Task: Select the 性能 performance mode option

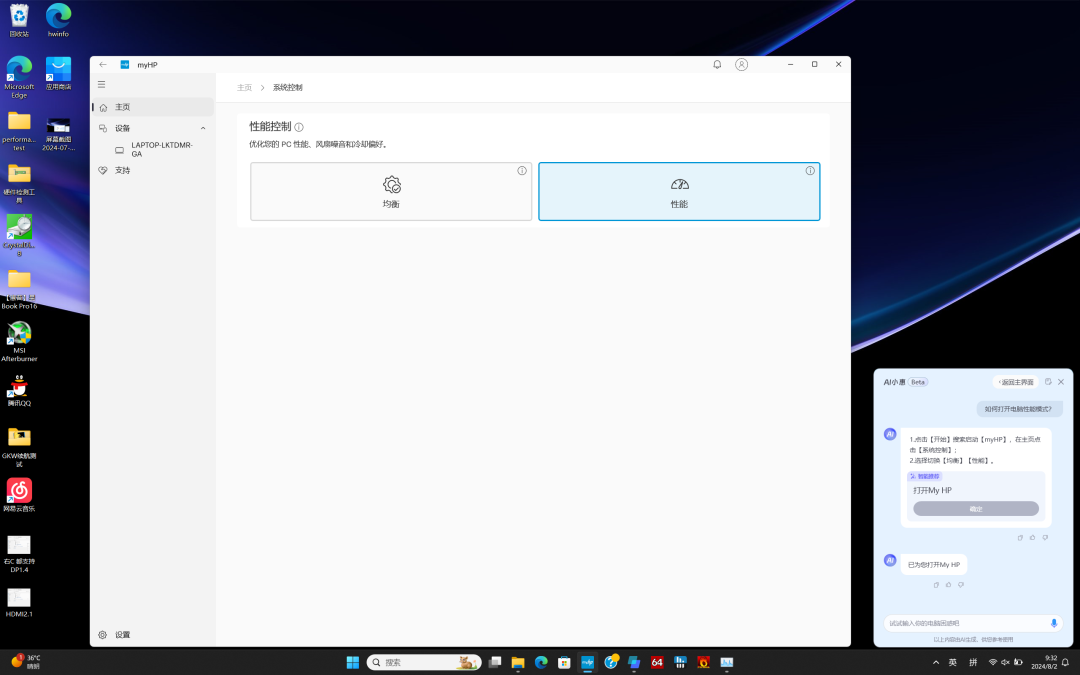Action: coord(679,191)
